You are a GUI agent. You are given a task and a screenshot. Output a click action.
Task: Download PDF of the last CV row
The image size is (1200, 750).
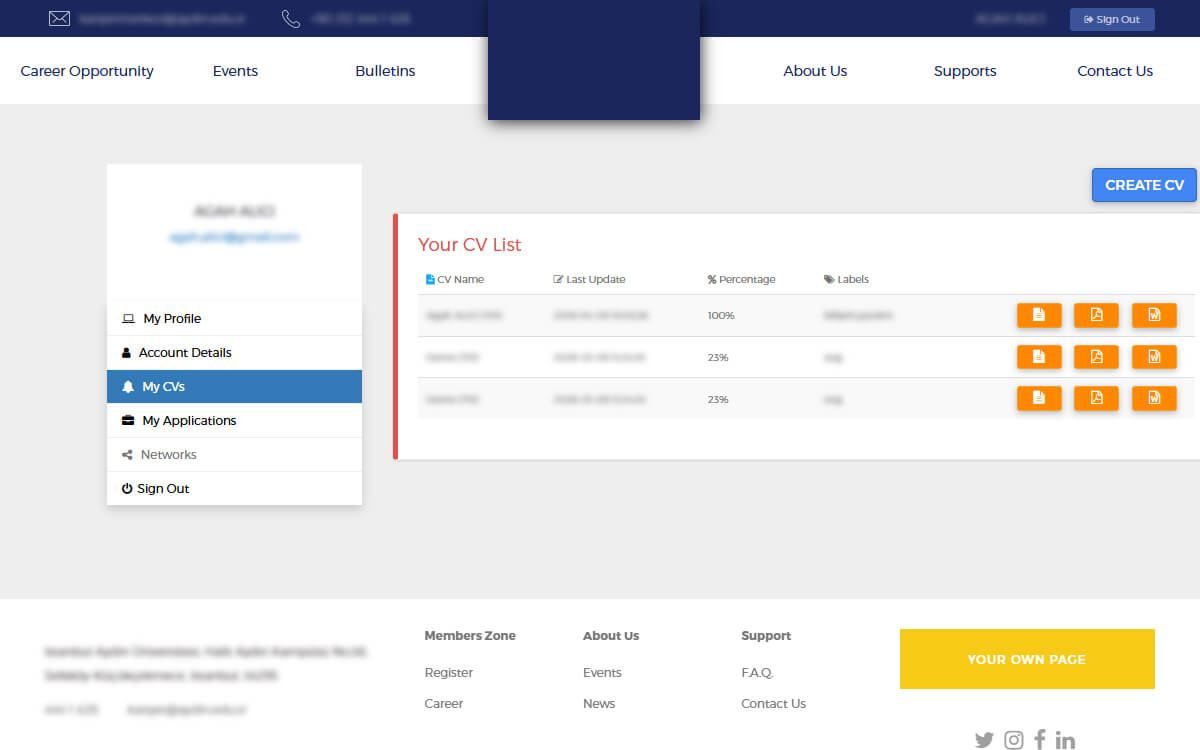pyautogui.click(x=1096, y=398)
